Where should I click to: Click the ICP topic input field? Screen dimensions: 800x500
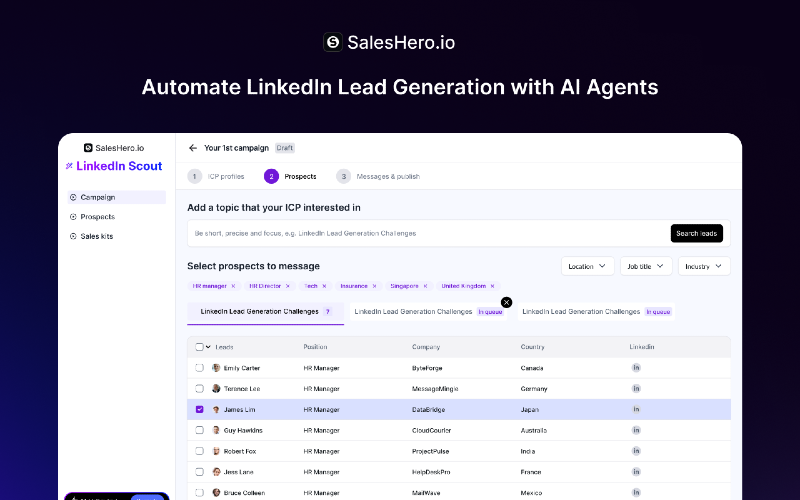429,234
